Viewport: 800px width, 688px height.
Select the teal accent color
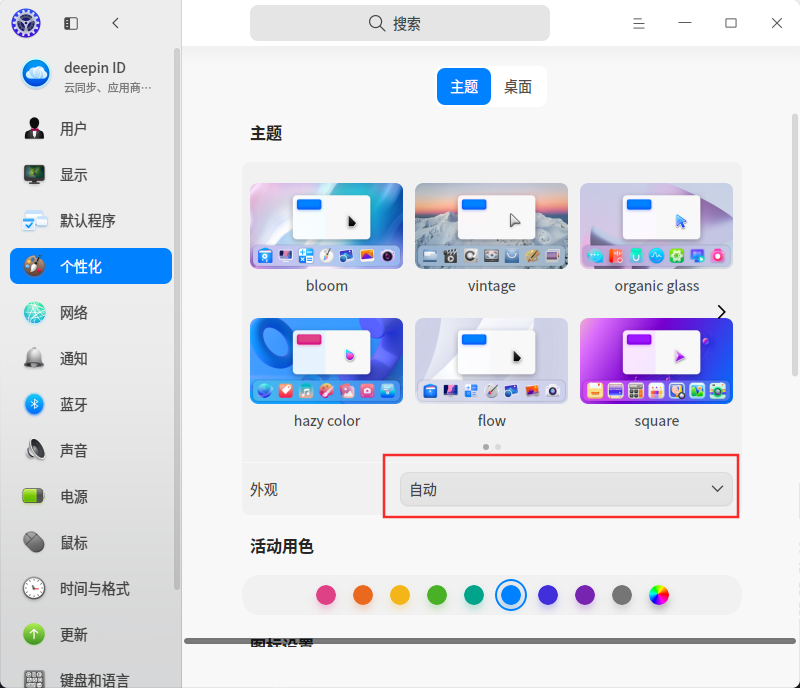pyautogui.click(x=474, y=595)
